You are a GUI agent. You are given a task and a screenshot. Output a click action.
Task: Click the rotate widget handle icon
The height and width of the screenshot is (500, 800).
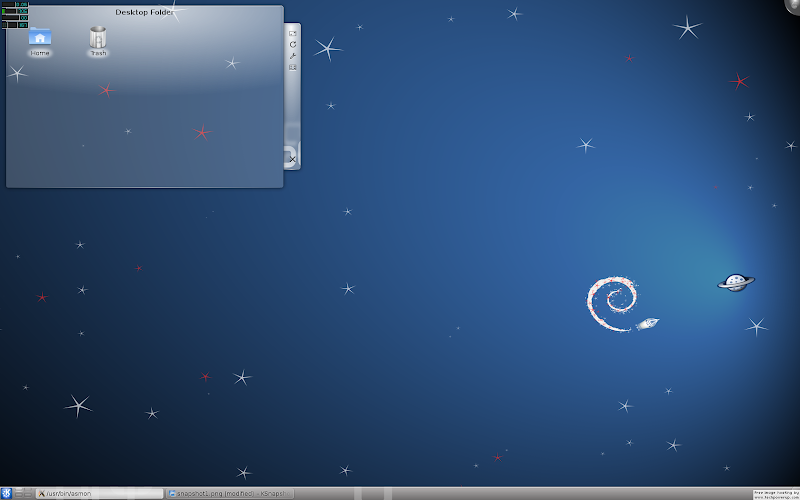tap(292, 44)
